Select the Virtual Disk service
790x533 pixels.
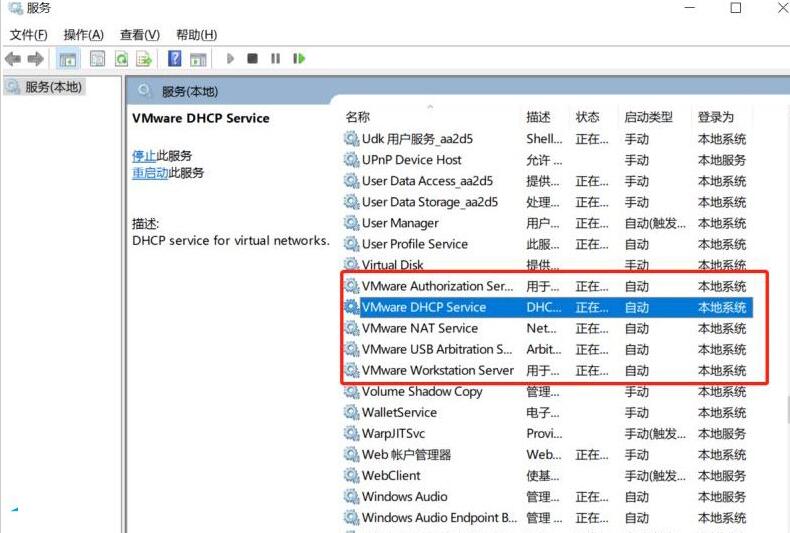[548, 265]
